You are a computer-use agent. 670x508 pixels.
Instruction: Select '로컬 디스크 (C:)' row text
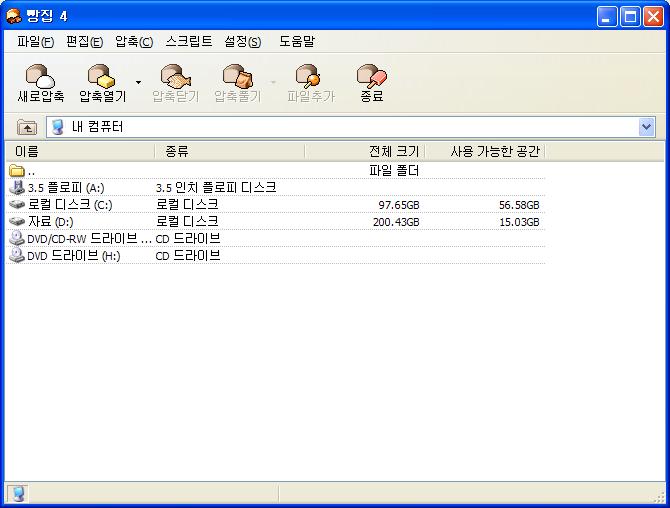tap(70, 205)
